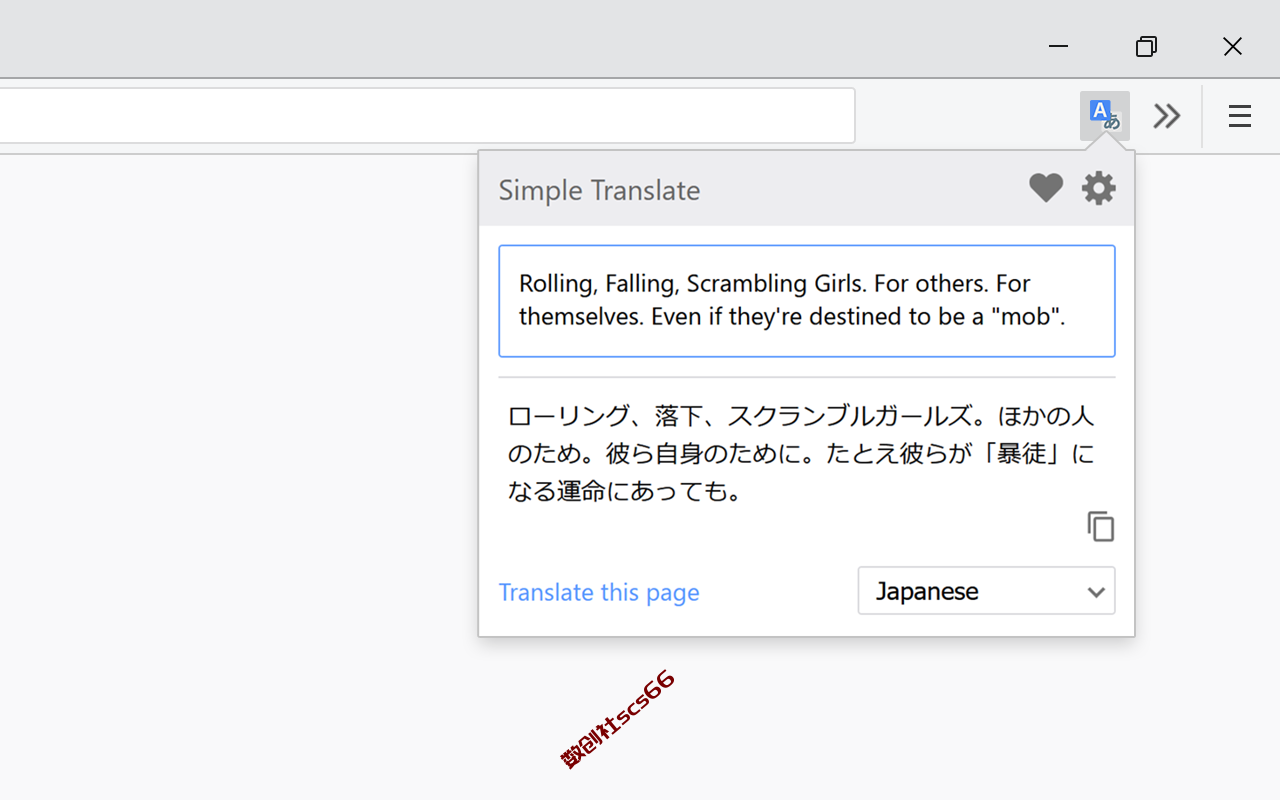Screen dimensions: 1280x800
Task: Open the browser hamburger menu
Action: [x=1240, y=116]
